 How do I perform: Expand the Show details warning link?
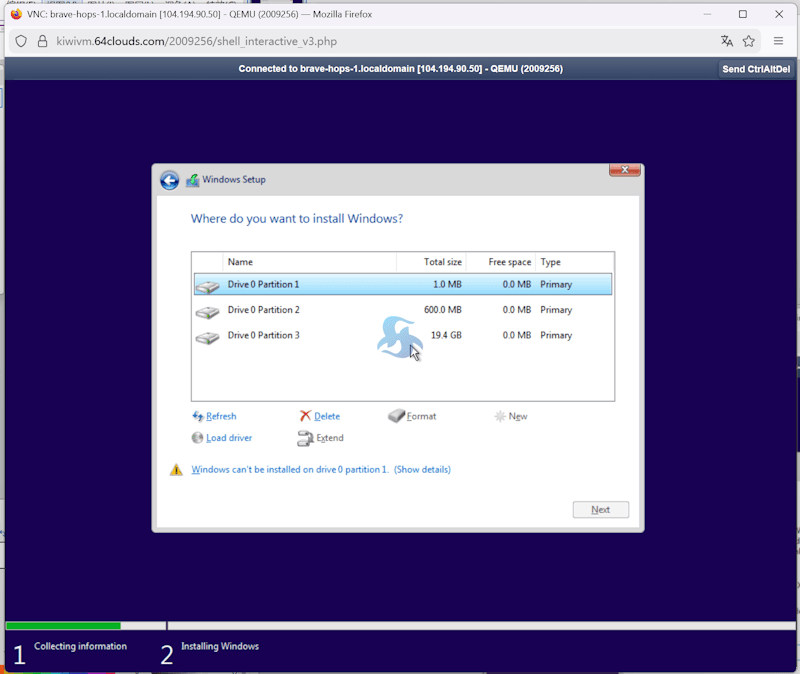point(422,470)
